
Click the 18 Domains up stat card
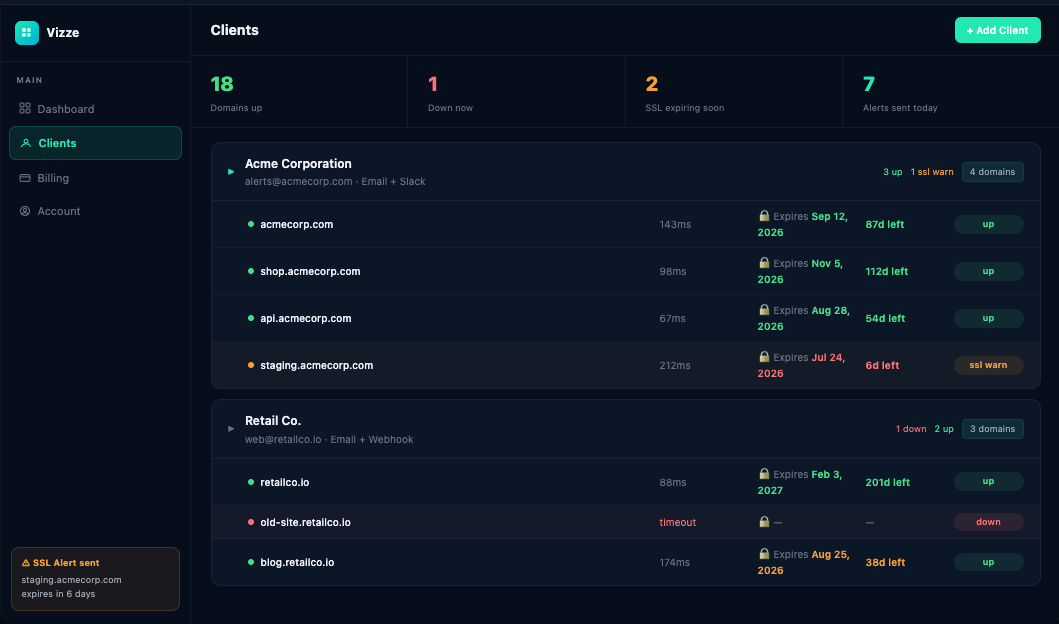299,92
